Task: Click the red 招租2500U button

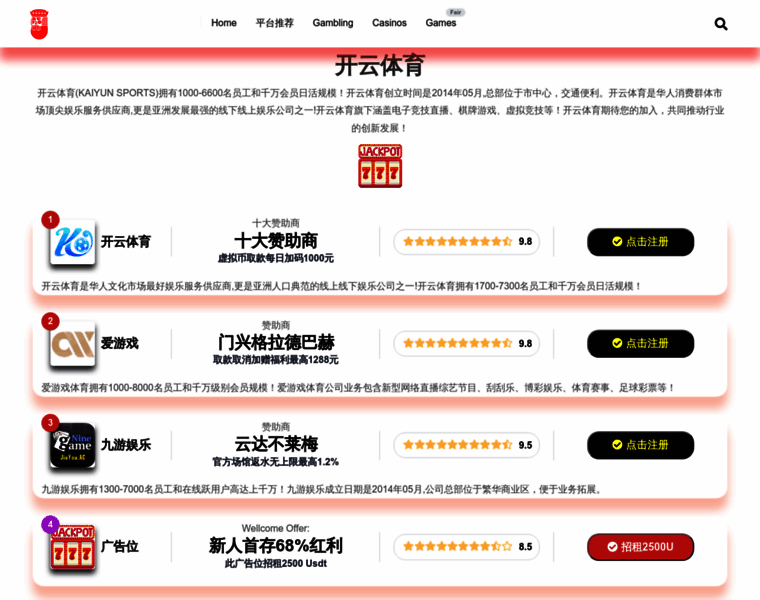Action: coord(640,547)
